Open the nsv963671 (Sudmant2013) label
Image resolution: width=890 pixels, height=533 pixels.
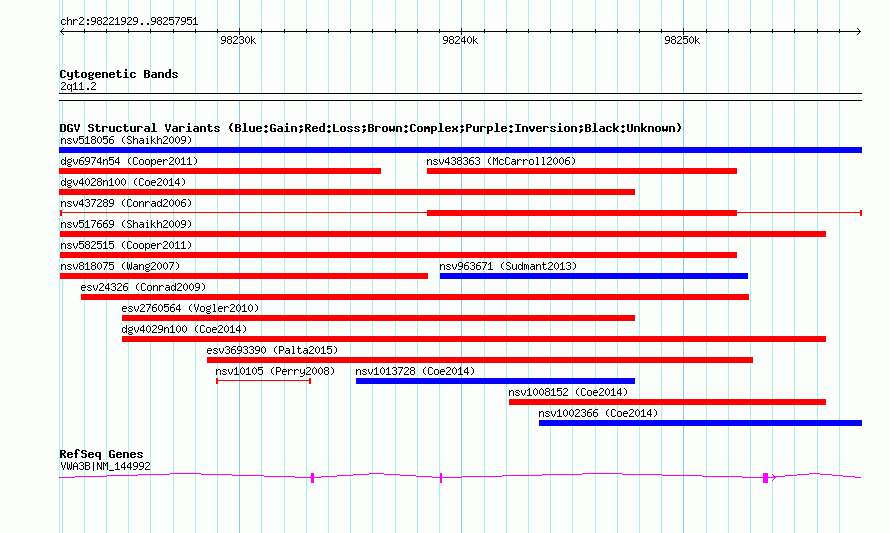(508, 266)
